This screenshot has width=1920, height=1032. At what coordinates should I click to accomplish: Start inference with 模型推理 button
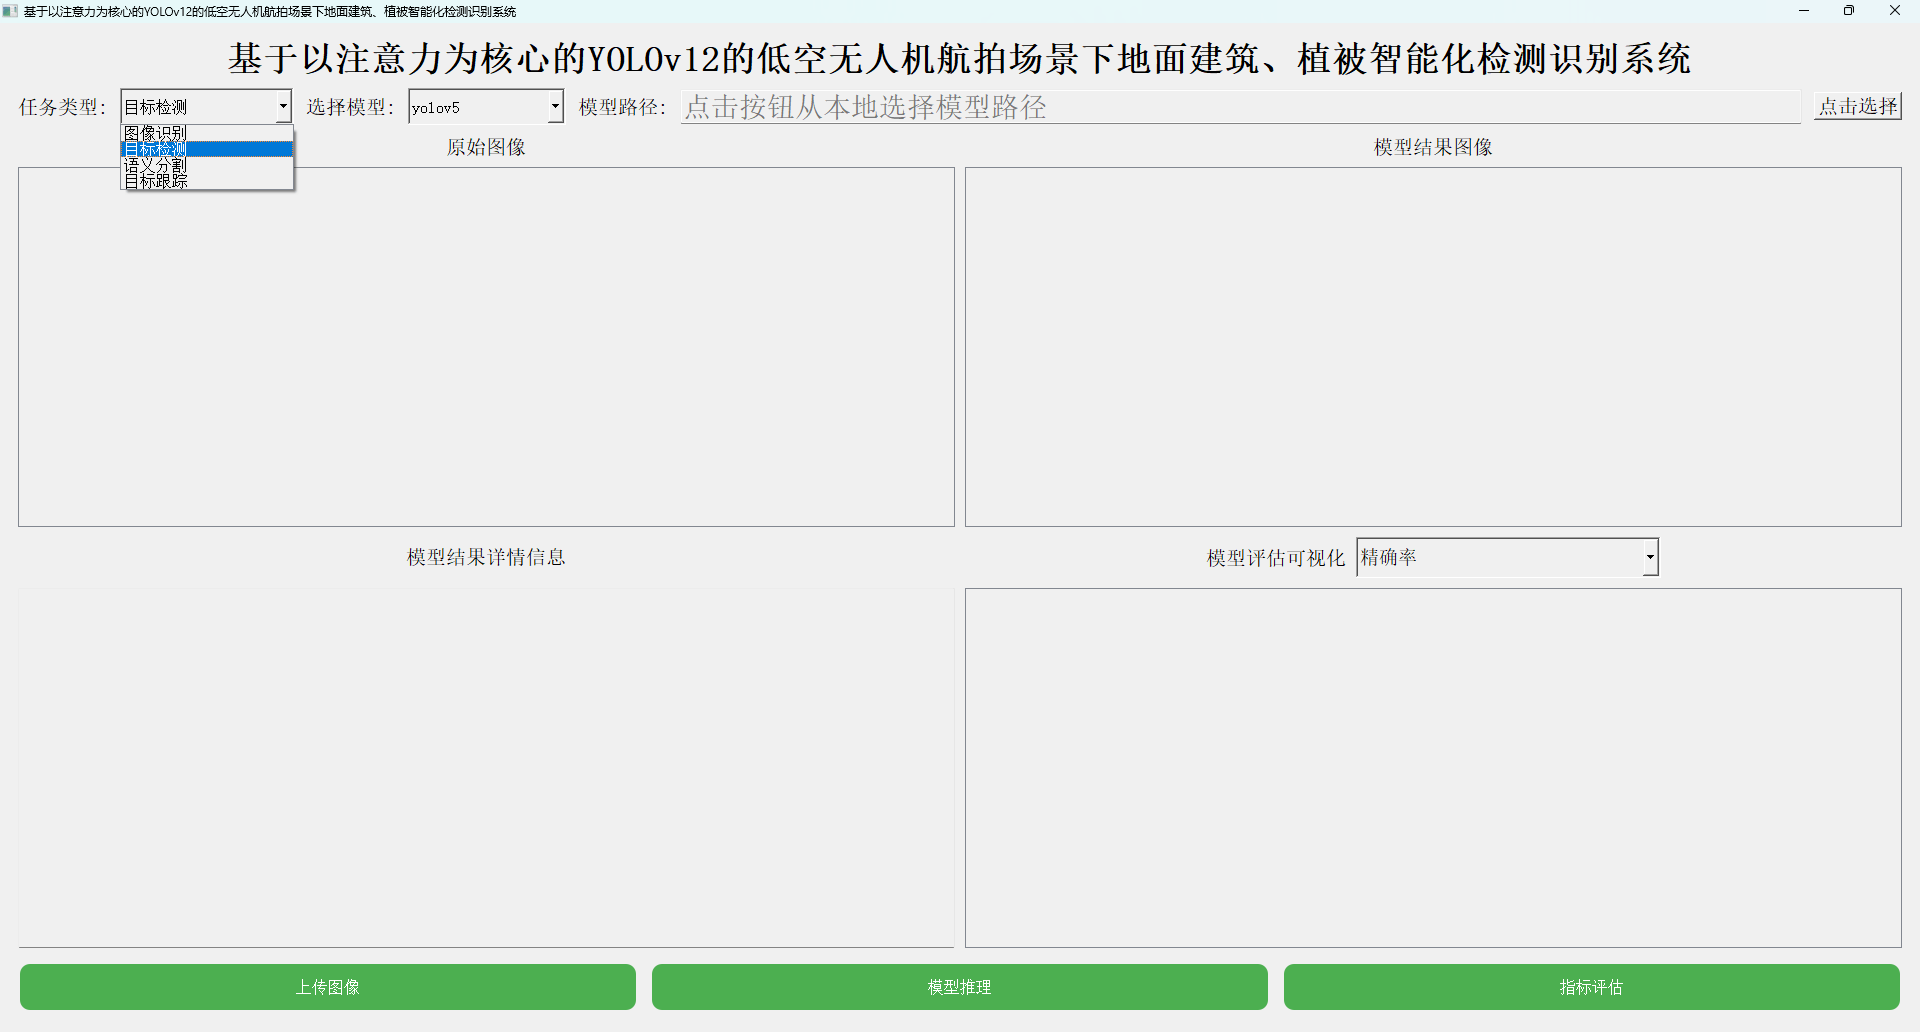point(960,987)
